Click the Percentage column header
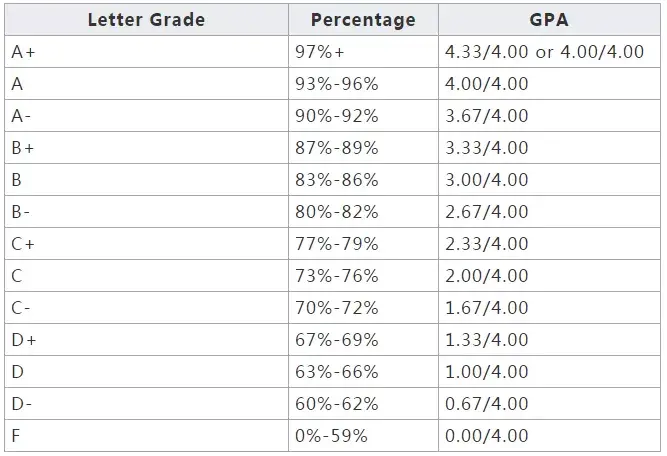The height and width of the screenshot is (456, 667). [x=363, y=20]
